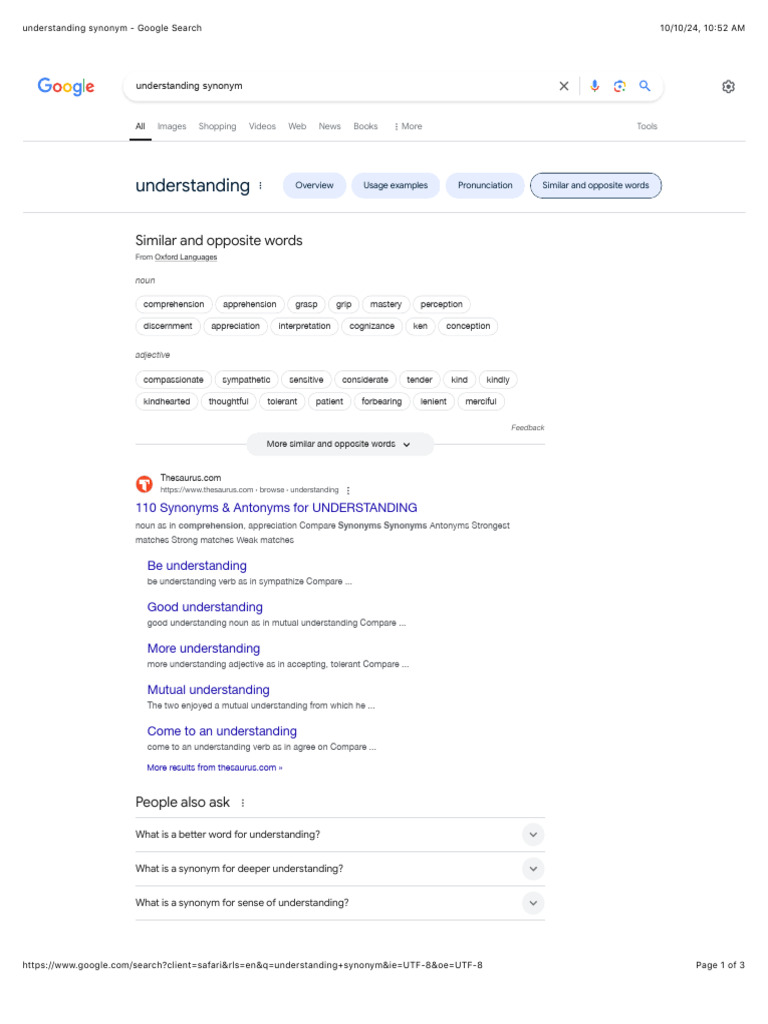Expand 'More similar and opposite words'

340,444
